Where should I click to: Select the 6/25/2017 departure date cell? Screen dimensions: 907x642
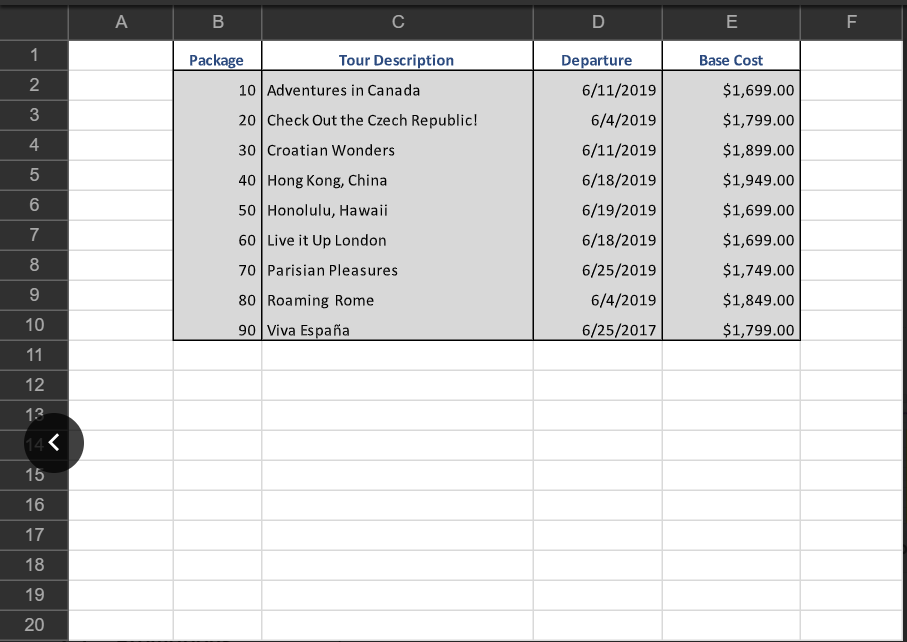pos(597,330)
